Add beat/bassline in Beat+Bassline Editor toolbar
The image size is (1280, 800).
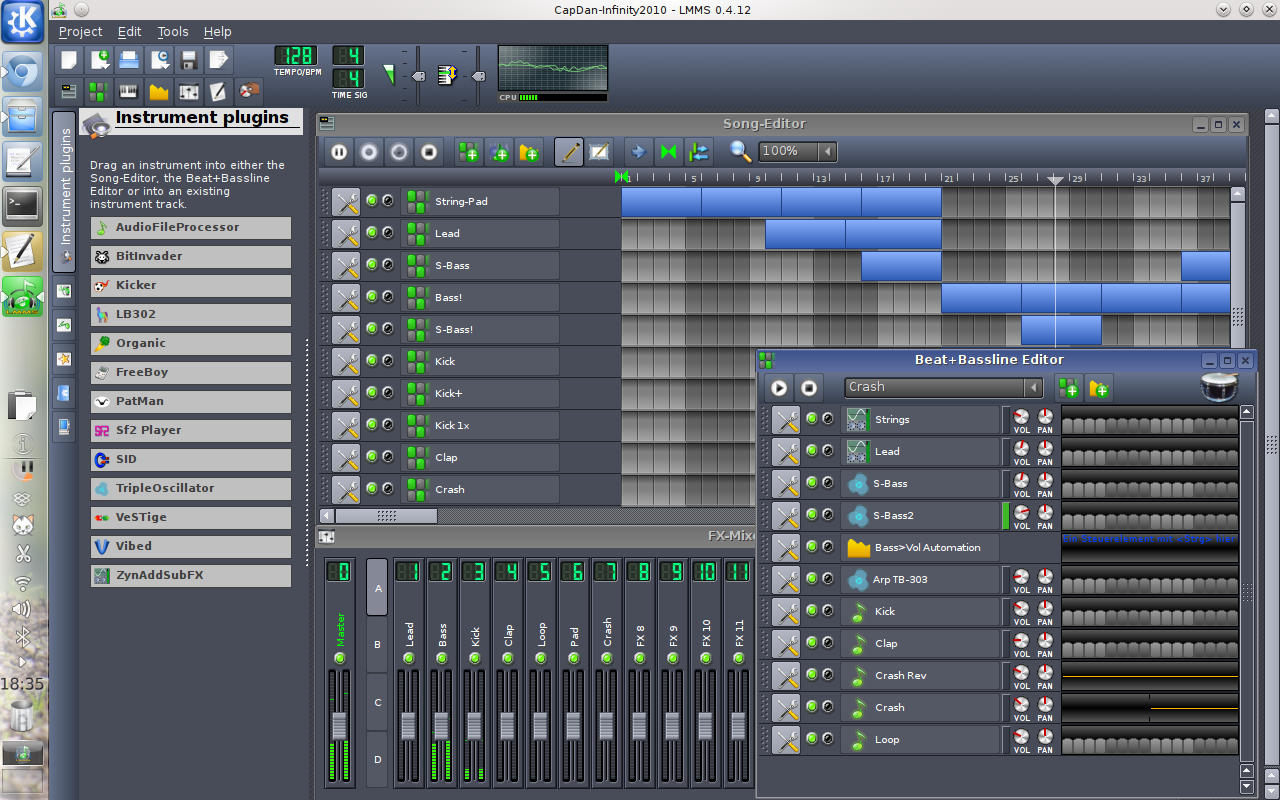[1069, 387]
